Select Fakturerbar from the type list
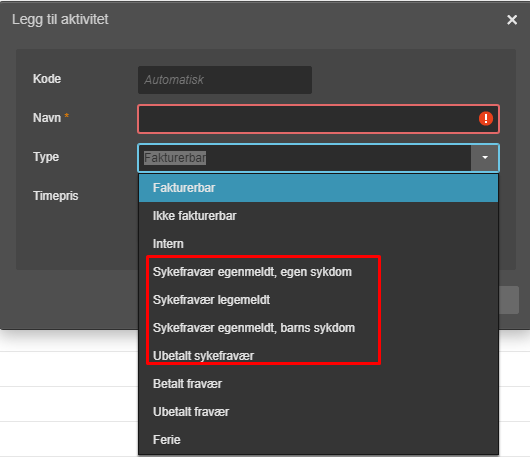The height and width of the screenshot is (457, 530). tap(318, 188)
